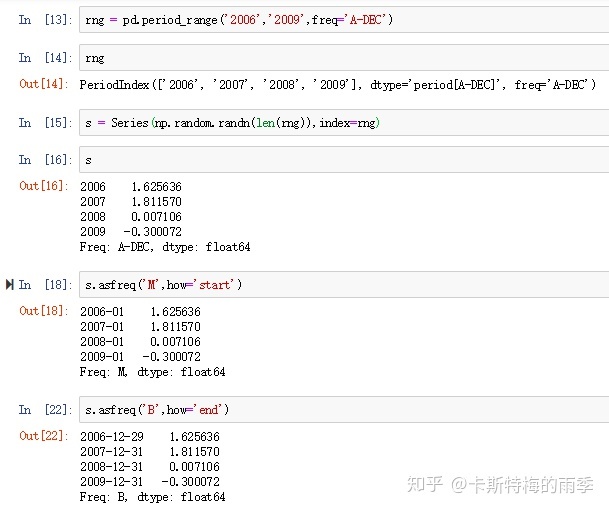Click the In [14]: prompt label
This screenshot has height=511, width=609.
pos(45,58)
